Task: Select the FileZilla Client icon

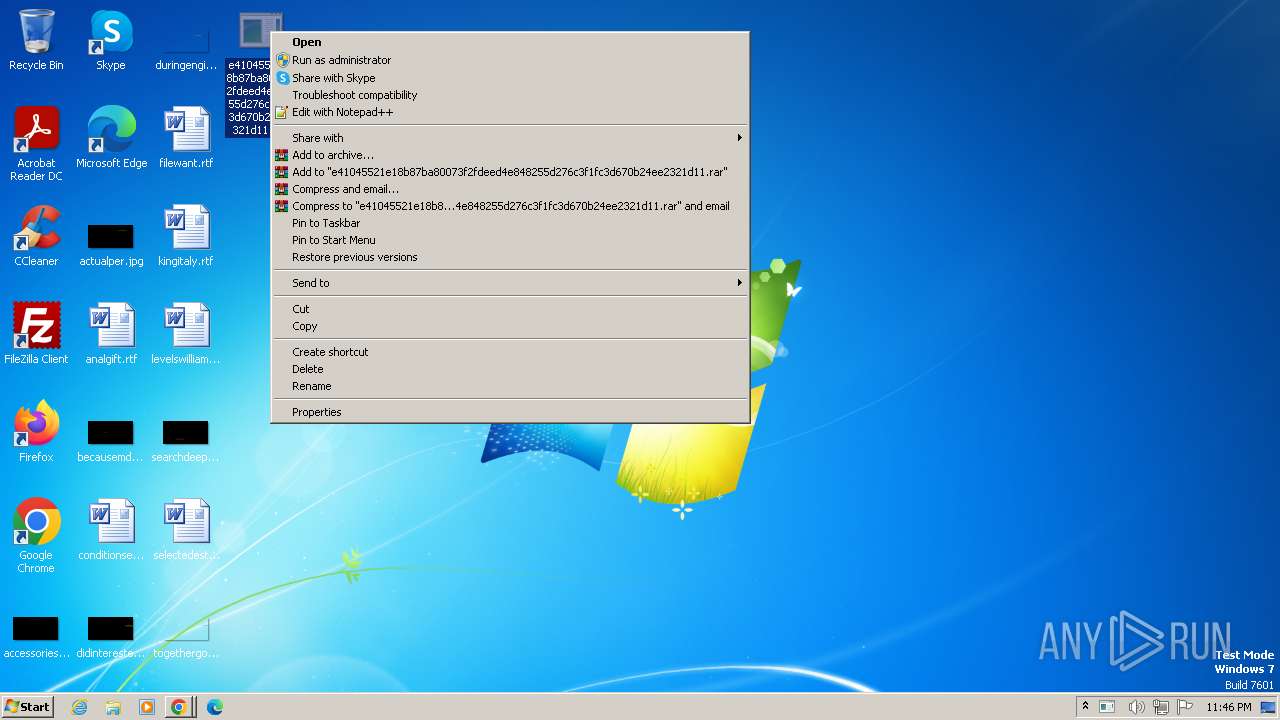Action: [x=36, y=334]
